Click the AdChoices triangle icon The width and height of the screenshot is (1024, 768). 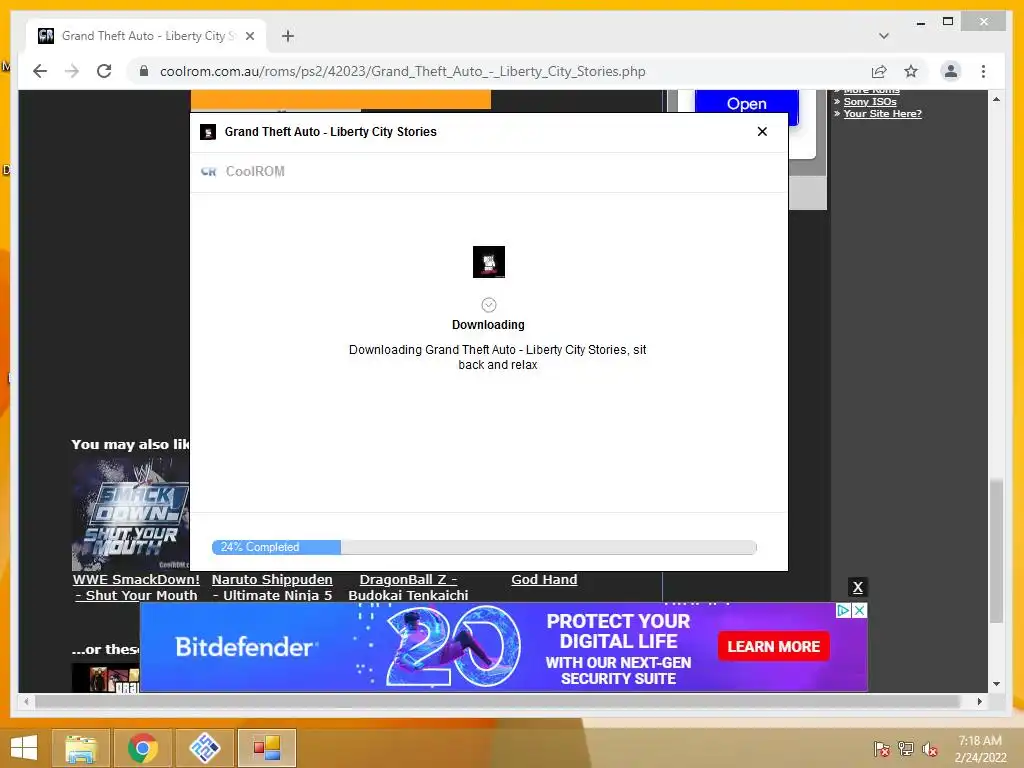coord(843,611)
